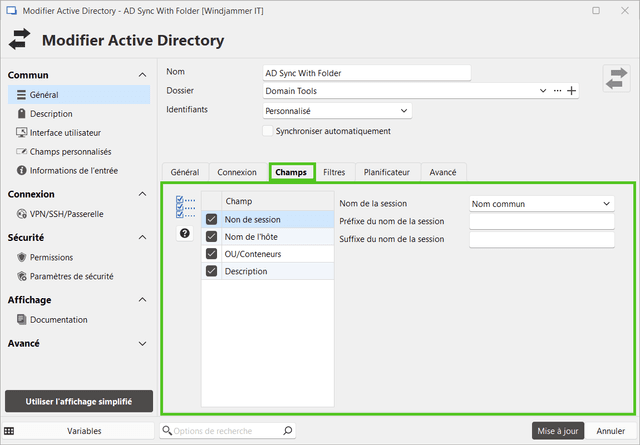Click the Préfixe du nom de session field
640x445 pixels.
[541, 221]
